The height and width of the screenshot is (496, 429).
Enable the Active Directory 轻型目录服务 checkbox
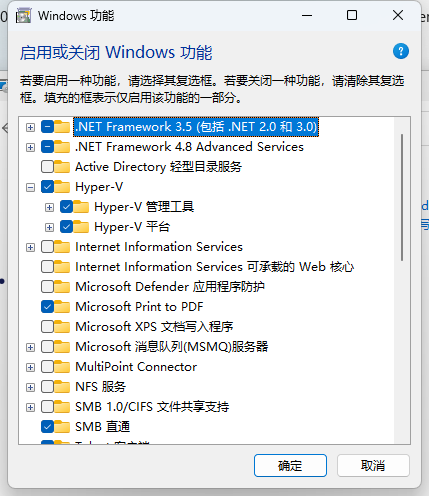(47, 167)
